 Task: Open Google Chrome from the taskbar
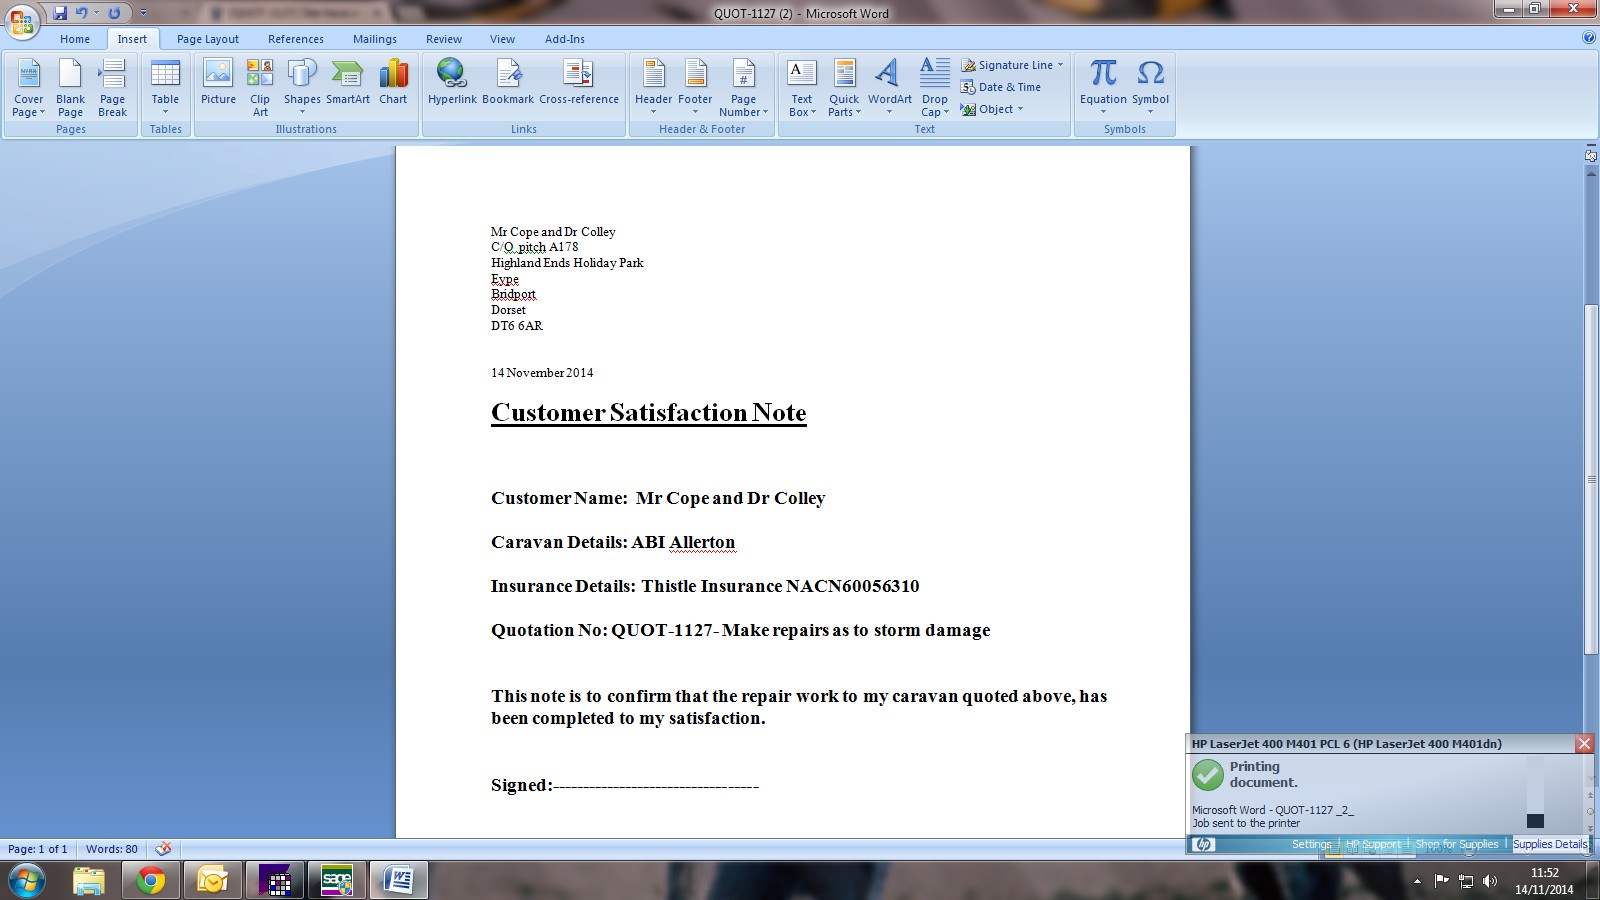[151, 880]
